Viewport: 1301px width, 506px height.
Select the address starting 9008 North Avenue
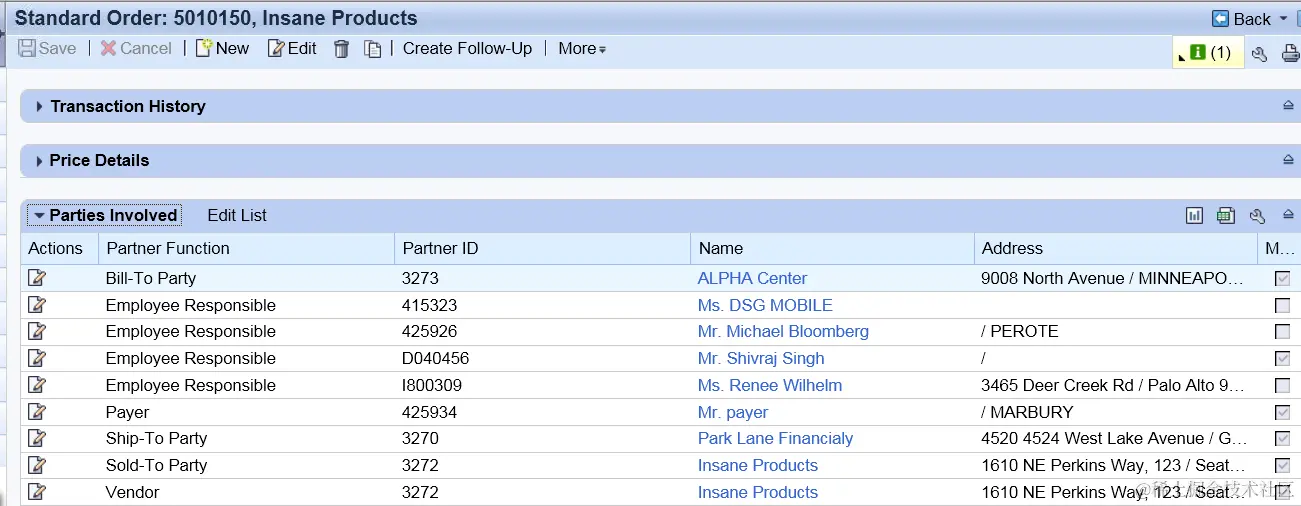coord(1113,278)
